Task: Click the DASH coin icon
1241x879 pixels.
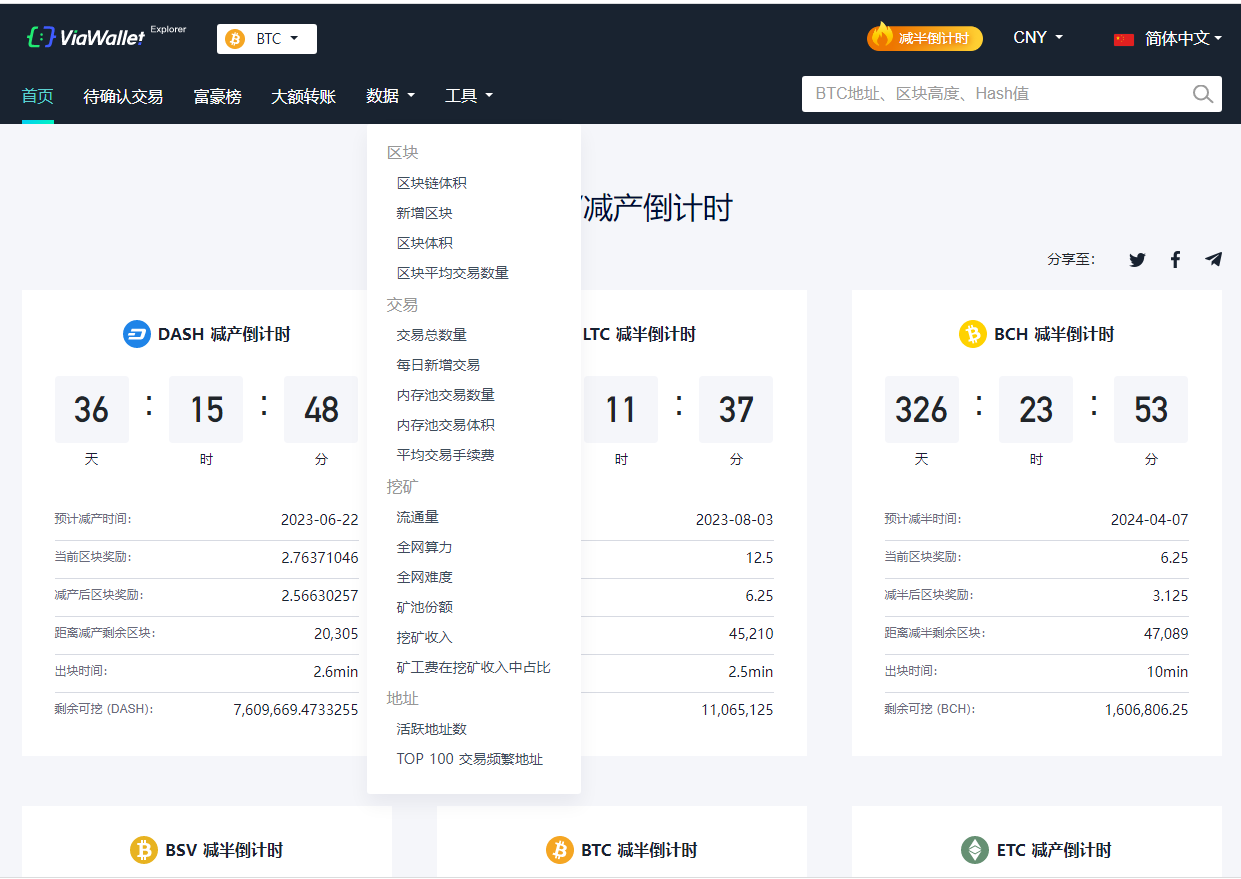Action: click(136, 334)
